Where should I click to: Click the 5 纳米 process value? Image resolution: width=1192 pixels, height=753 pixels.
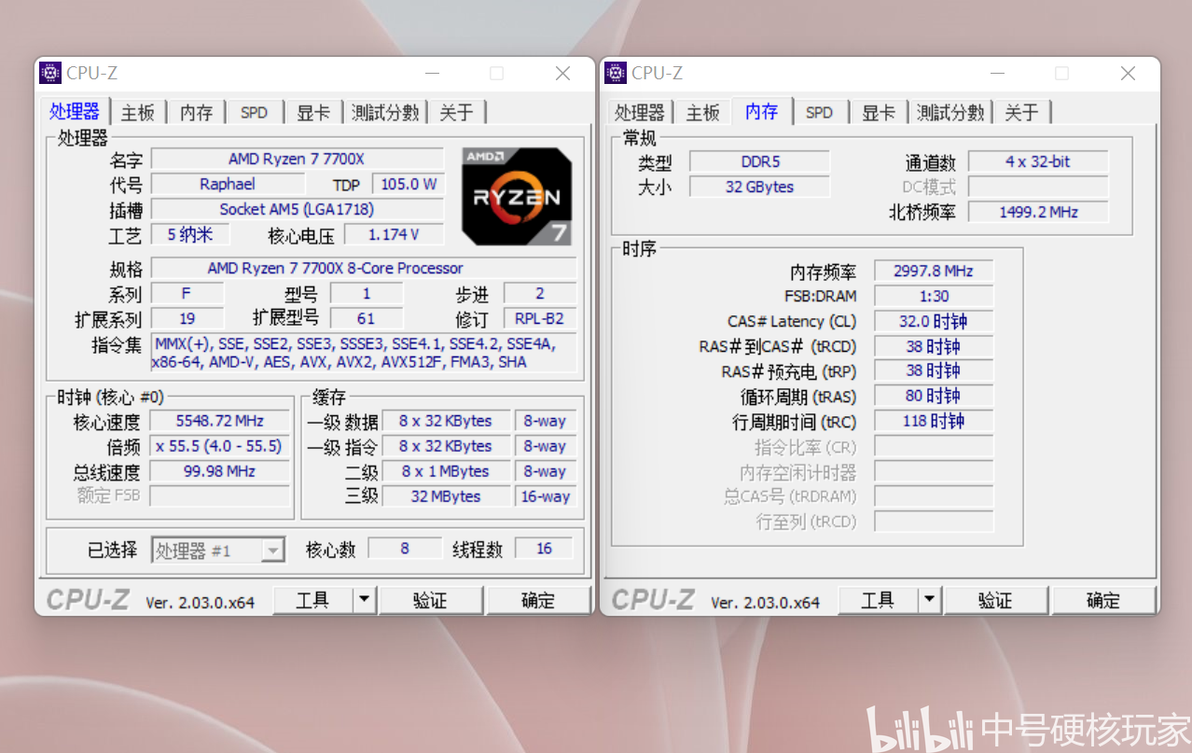(189, 235)
